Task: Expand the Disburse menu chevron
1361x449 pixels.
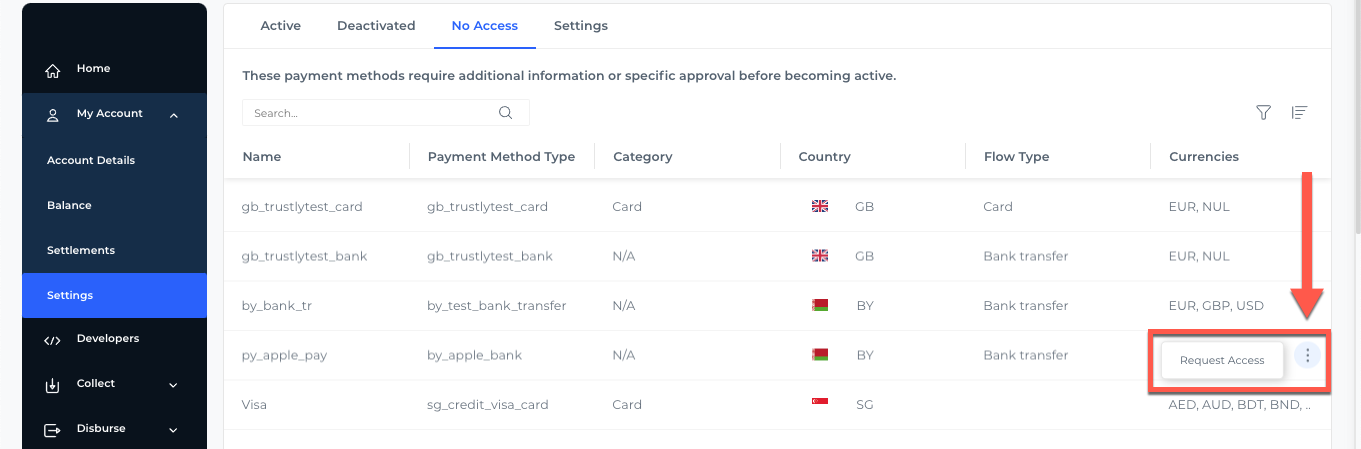Action: pos(173,430)
